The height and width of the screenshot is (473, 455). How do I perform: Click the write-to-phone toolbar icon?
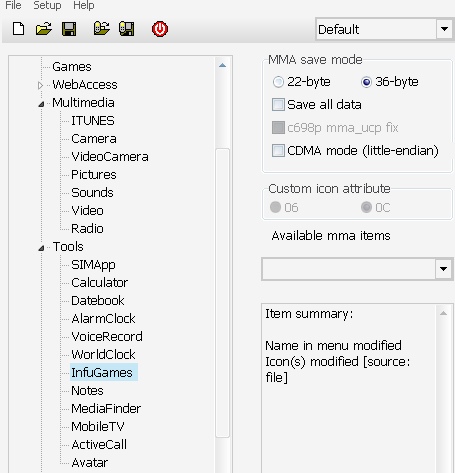pos(127,29)
